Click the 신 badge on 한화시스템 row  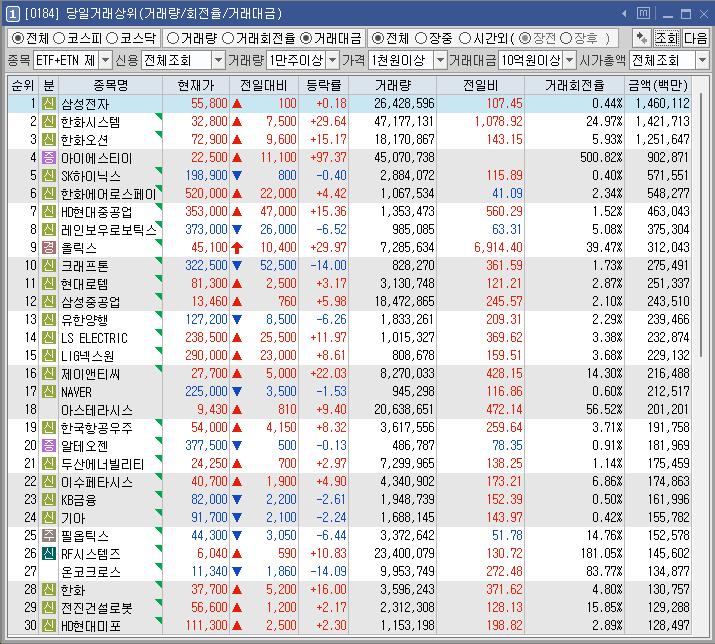point(49,122)
